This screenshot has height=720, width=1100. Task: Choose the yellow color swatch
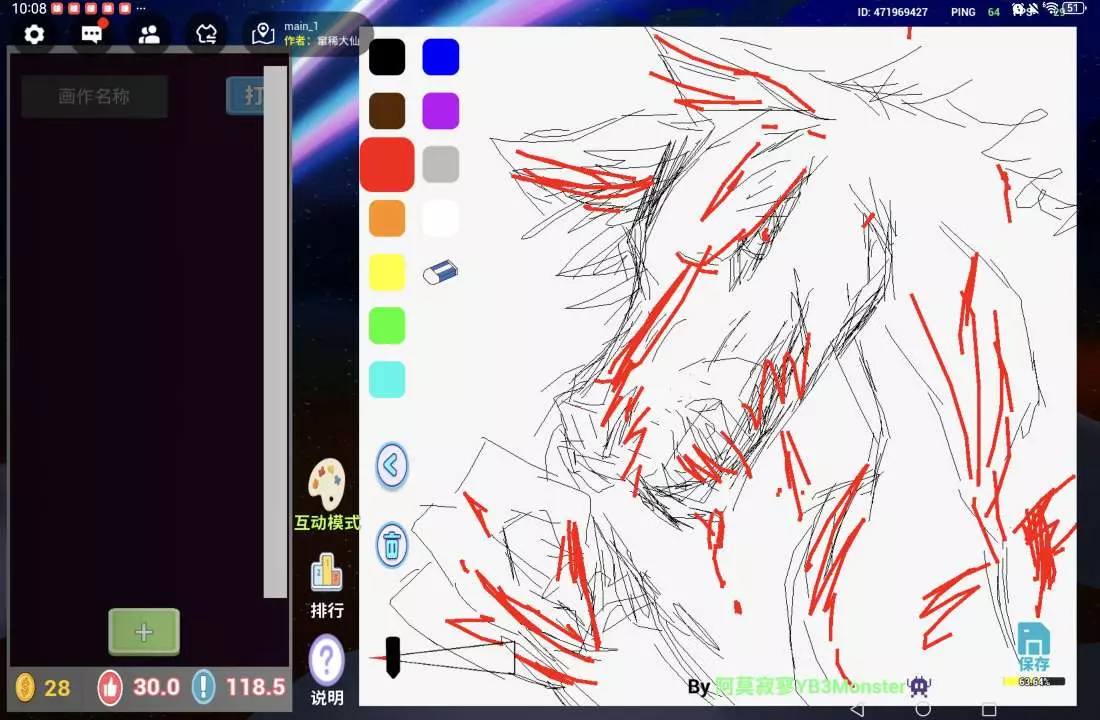[387, 272]
